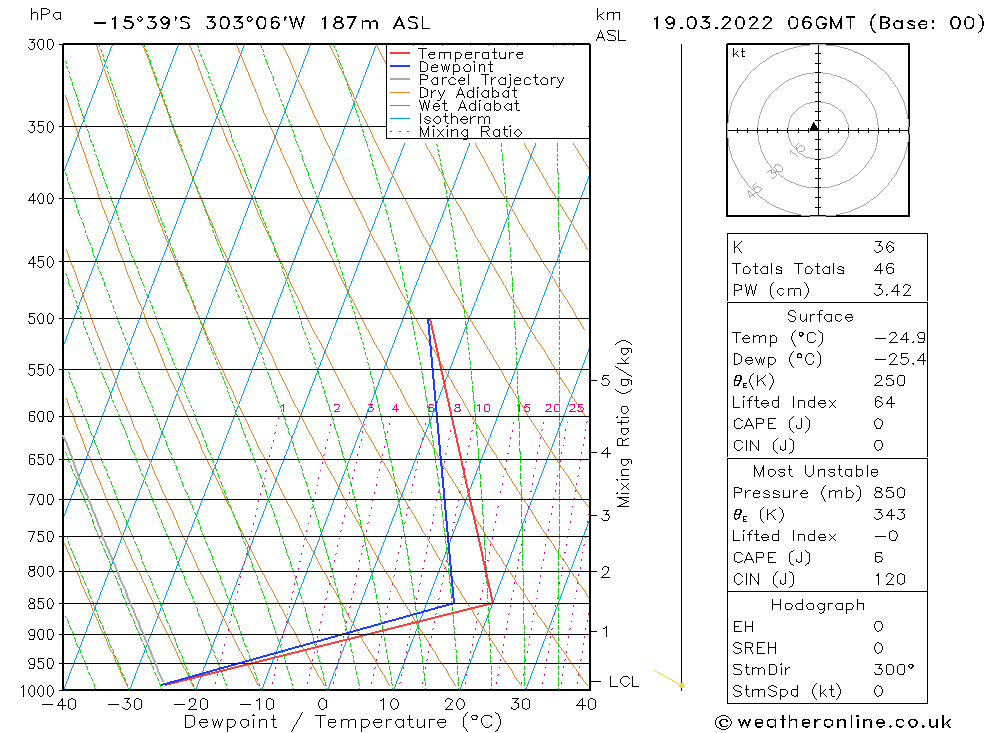Click the 'LCL' level label
The image size is (1000, 733).
[623, 682]
